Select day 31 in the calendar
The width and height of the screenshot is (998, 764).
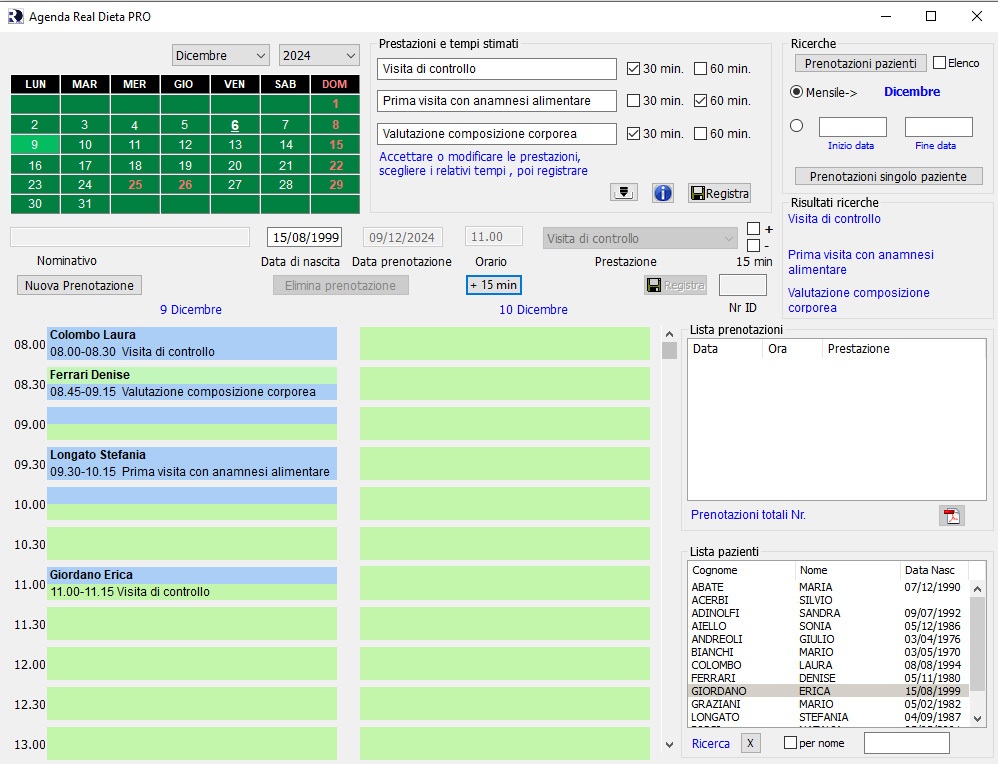(x=85, y=204)
